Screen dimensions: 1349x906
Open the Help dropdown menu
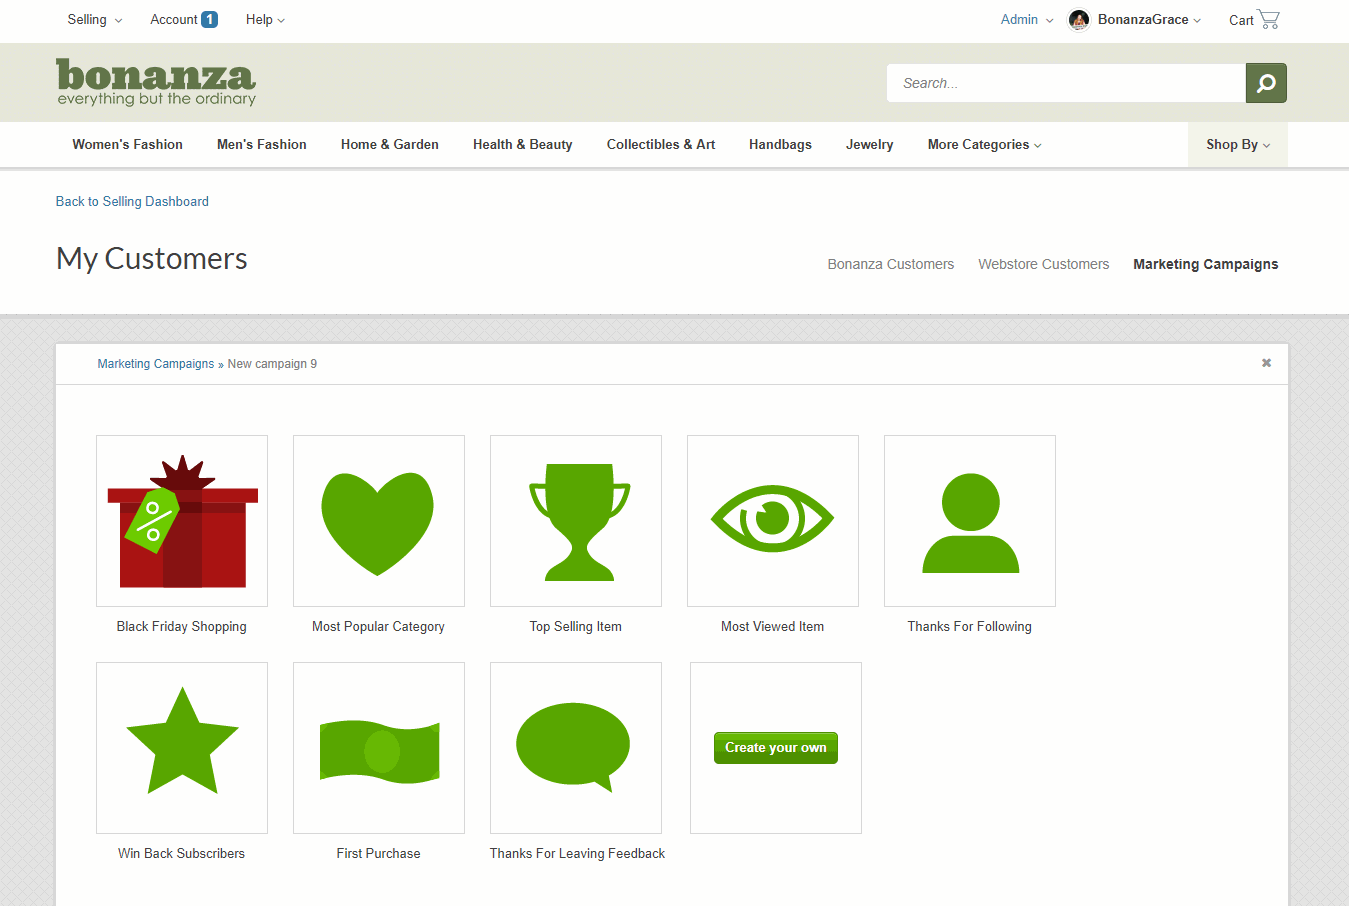pos(265,19)
